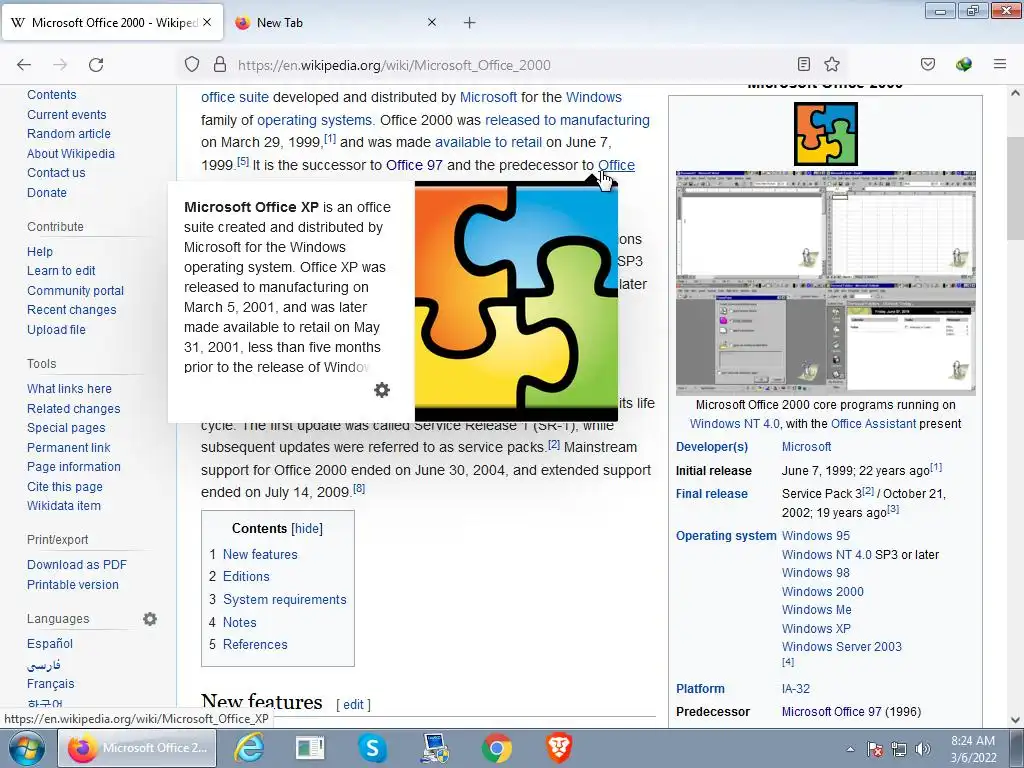Launch Internet Explorer from the taskbar

(249, 748)
